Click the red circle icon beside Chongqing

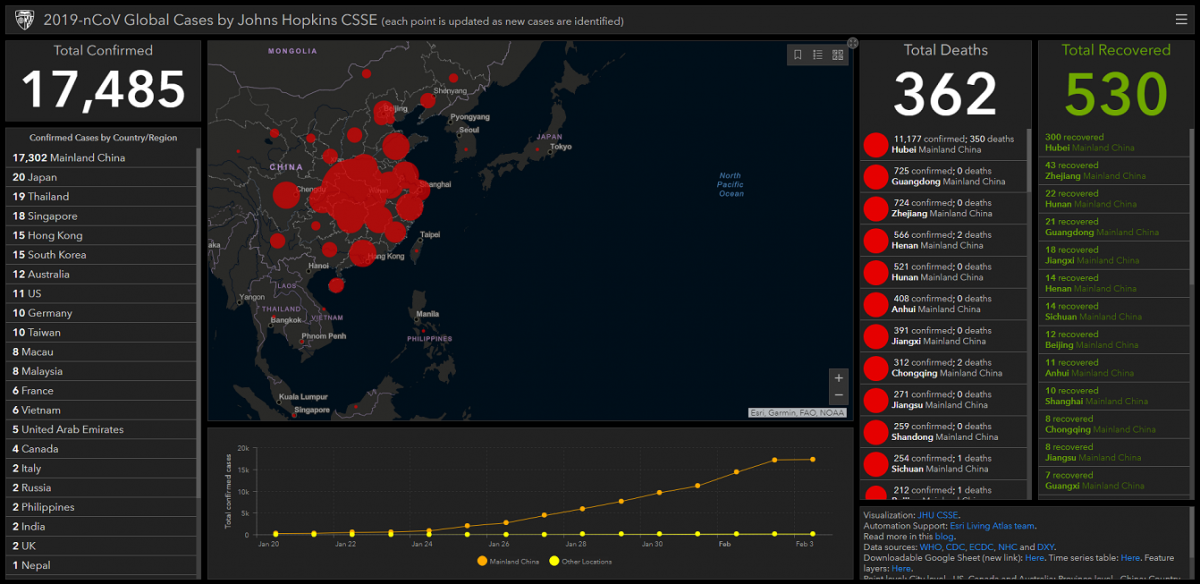coord(876,369)
